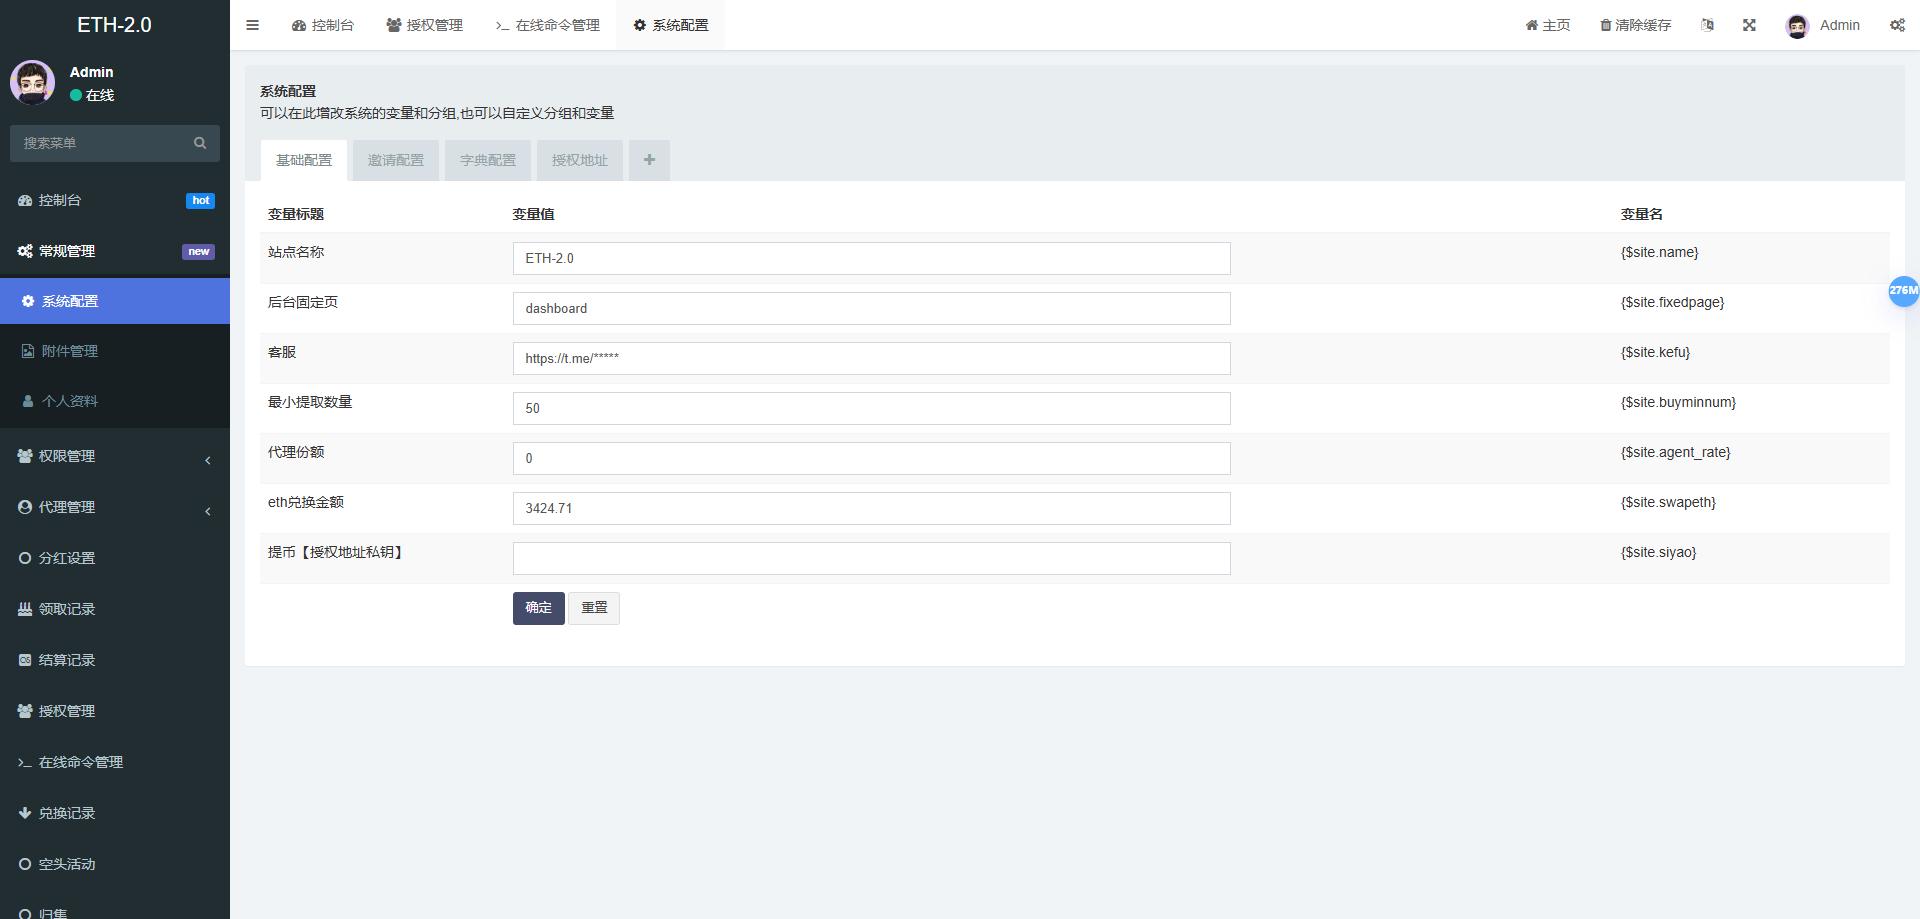
Task: Switch to the 邀请配置 tab
Action: coord(395,160)
